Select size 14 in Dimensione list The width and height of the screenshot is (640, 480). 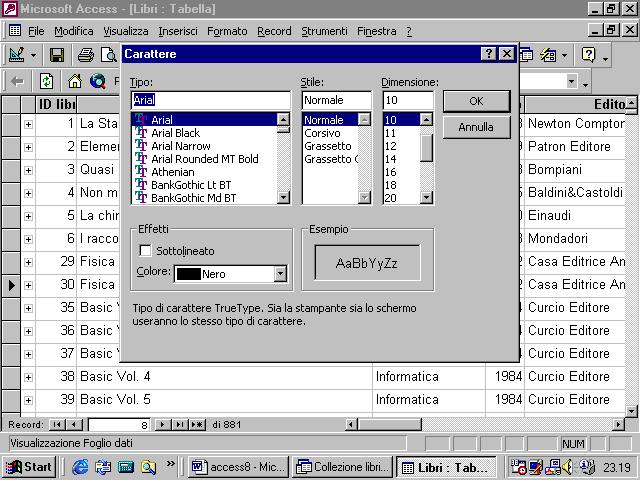pyautogui.click(x=391, y=159)
